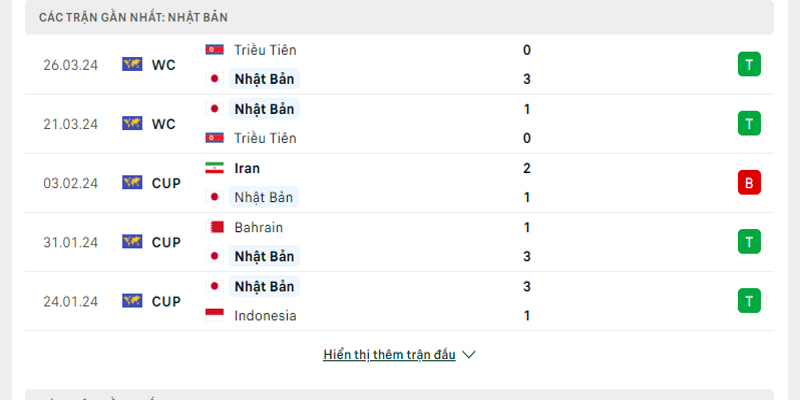Viewport: 800px width, 400px height.
Task: Expand list with the chevron arrow below matches
Action: [x=469, y=354]
